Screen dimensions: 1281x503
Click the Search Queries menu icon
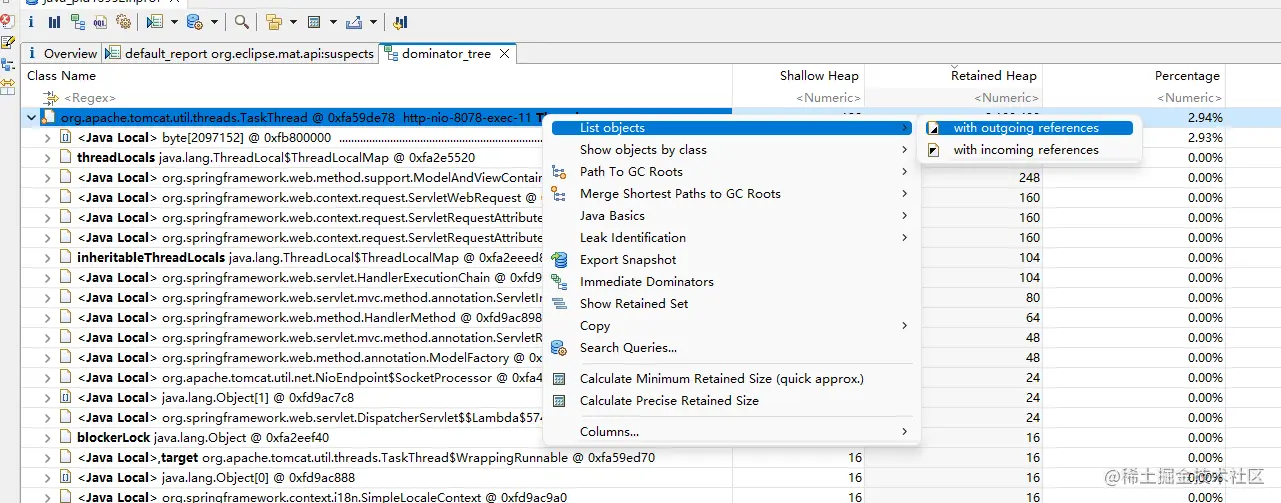pos(560,348)
